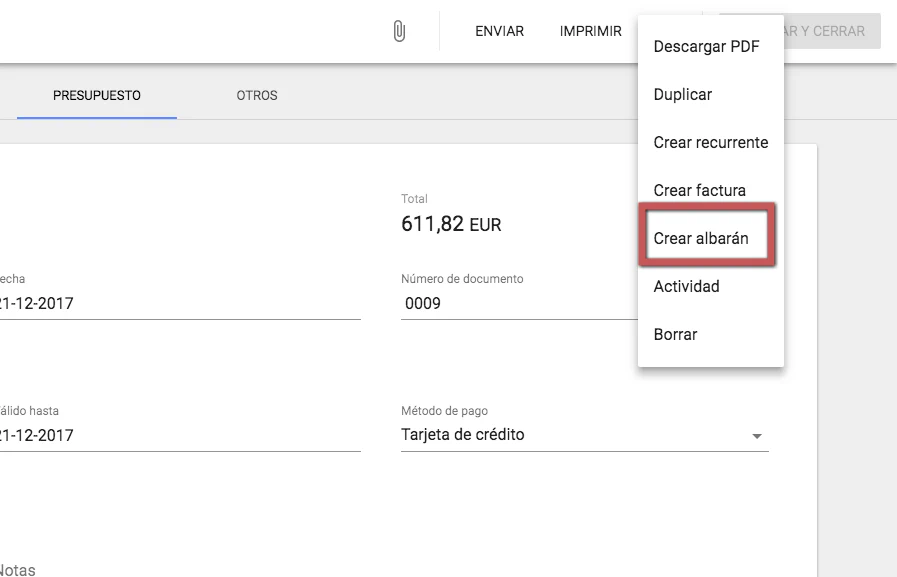Click Crear factura in the menu
The height and width of the screenshot is (577, 897).
[x=699, y=191]
